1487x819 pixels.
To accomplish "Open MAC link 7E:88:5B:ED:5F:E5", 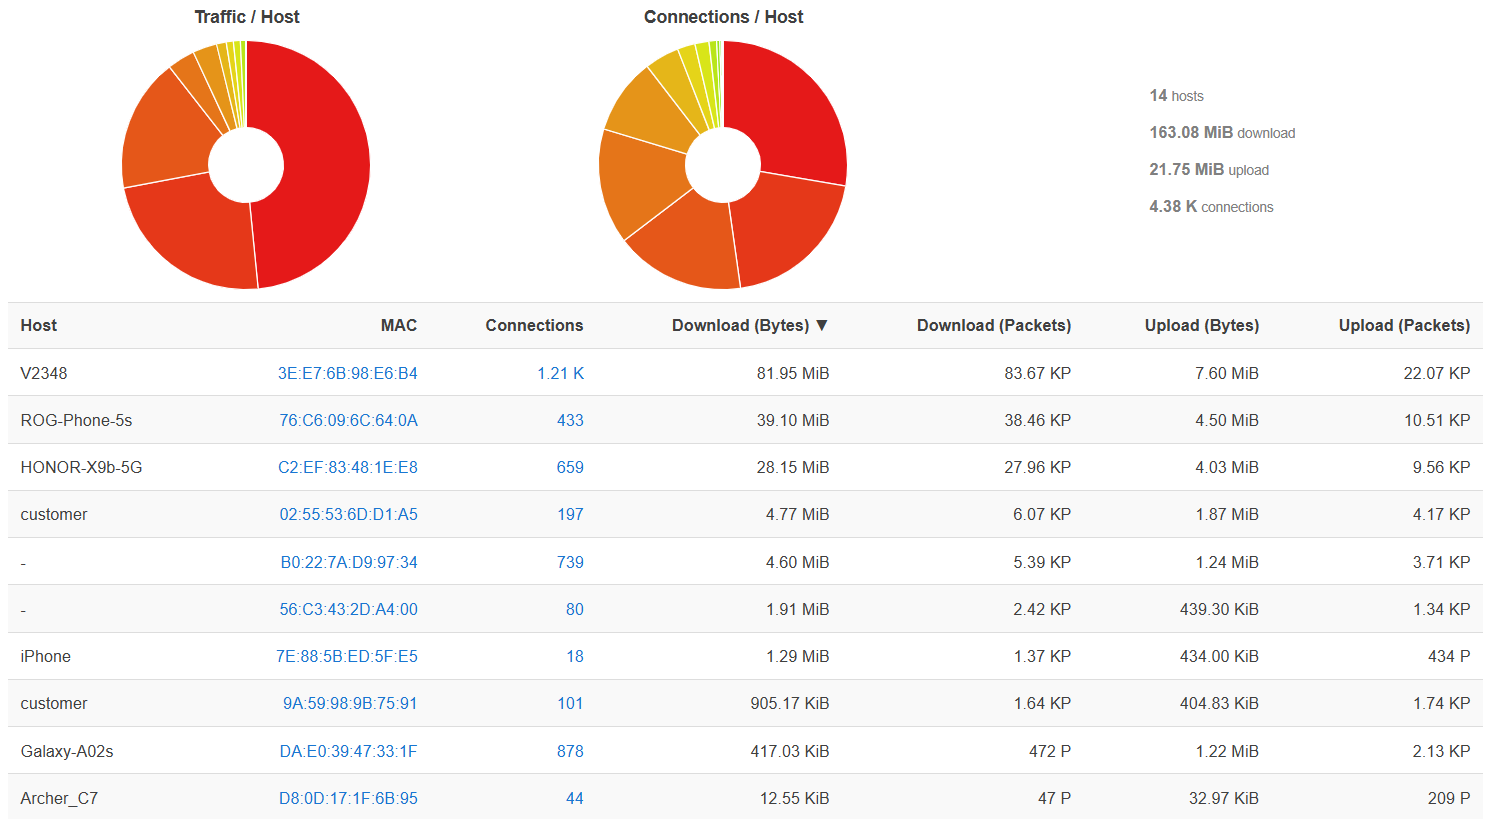I will click(347, 656).
